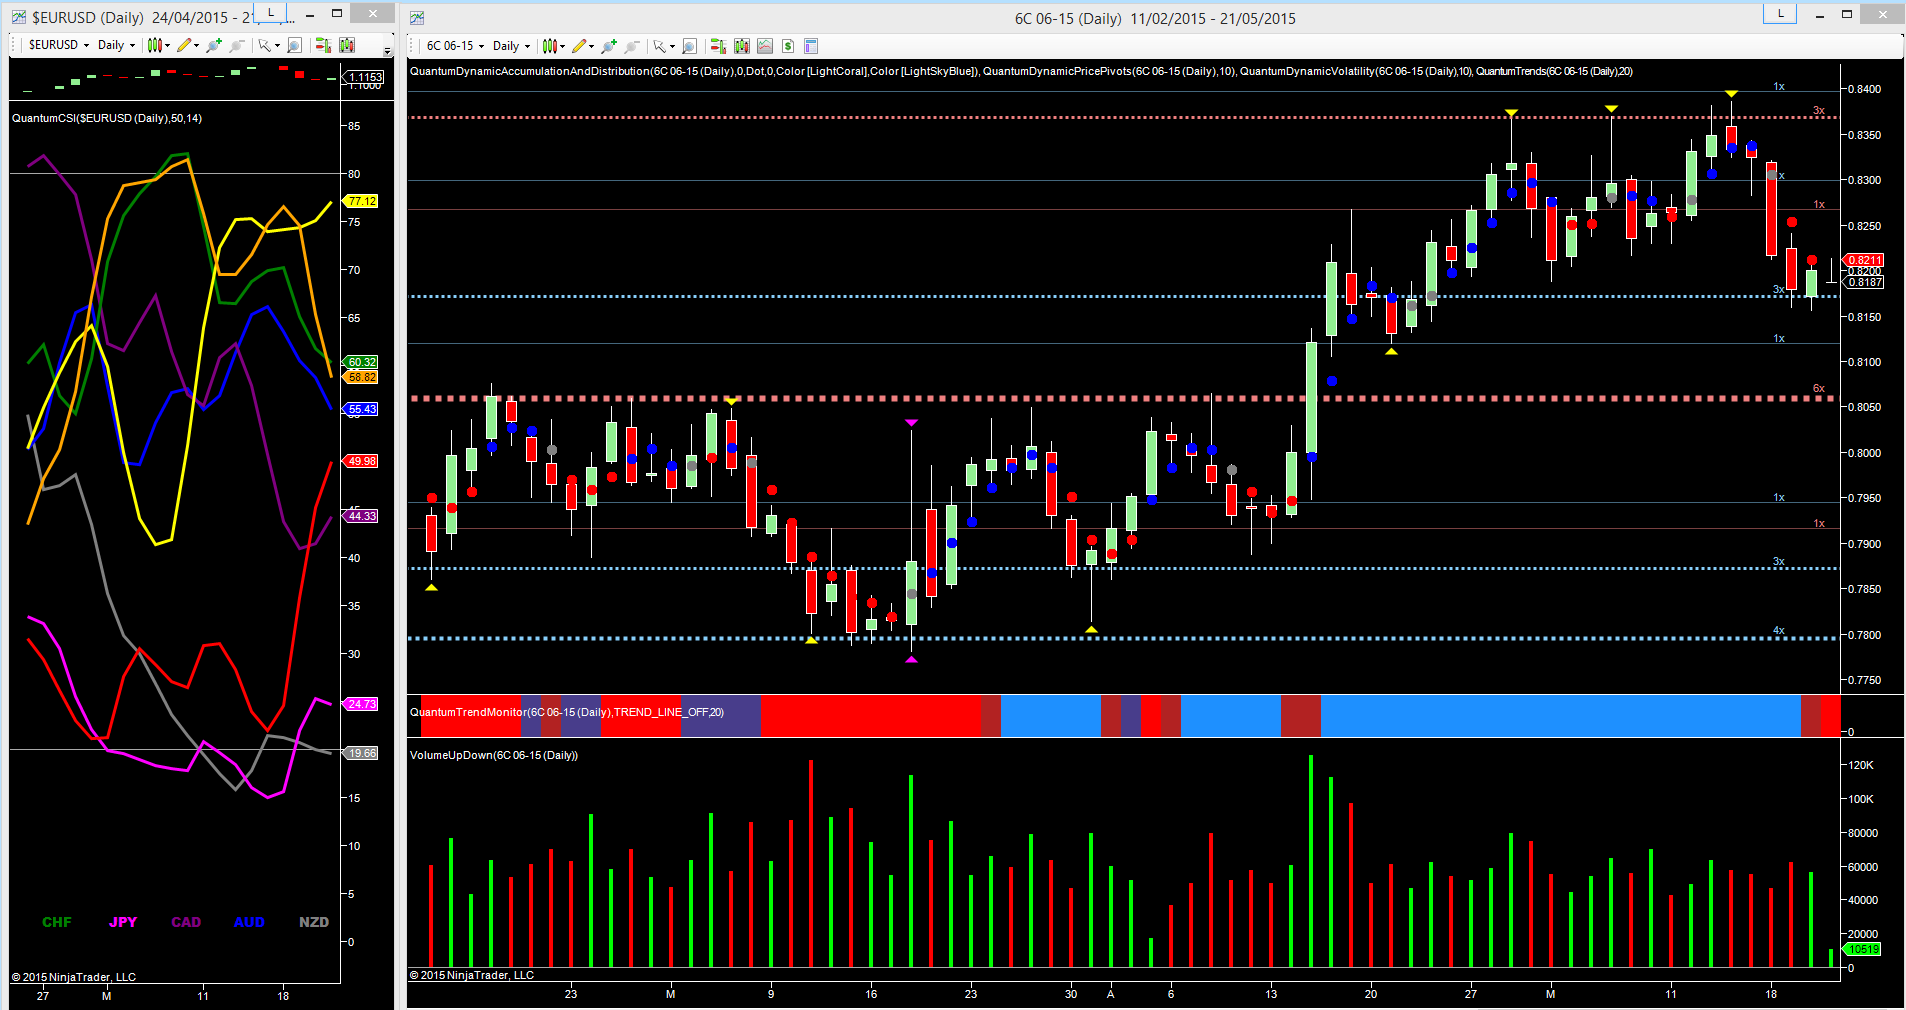Select the cursor pointer tool in the 6C 06-15 window
The height and width of the screenshot is (1010, 1906).
pyautogui.click(x=659, y=46)
